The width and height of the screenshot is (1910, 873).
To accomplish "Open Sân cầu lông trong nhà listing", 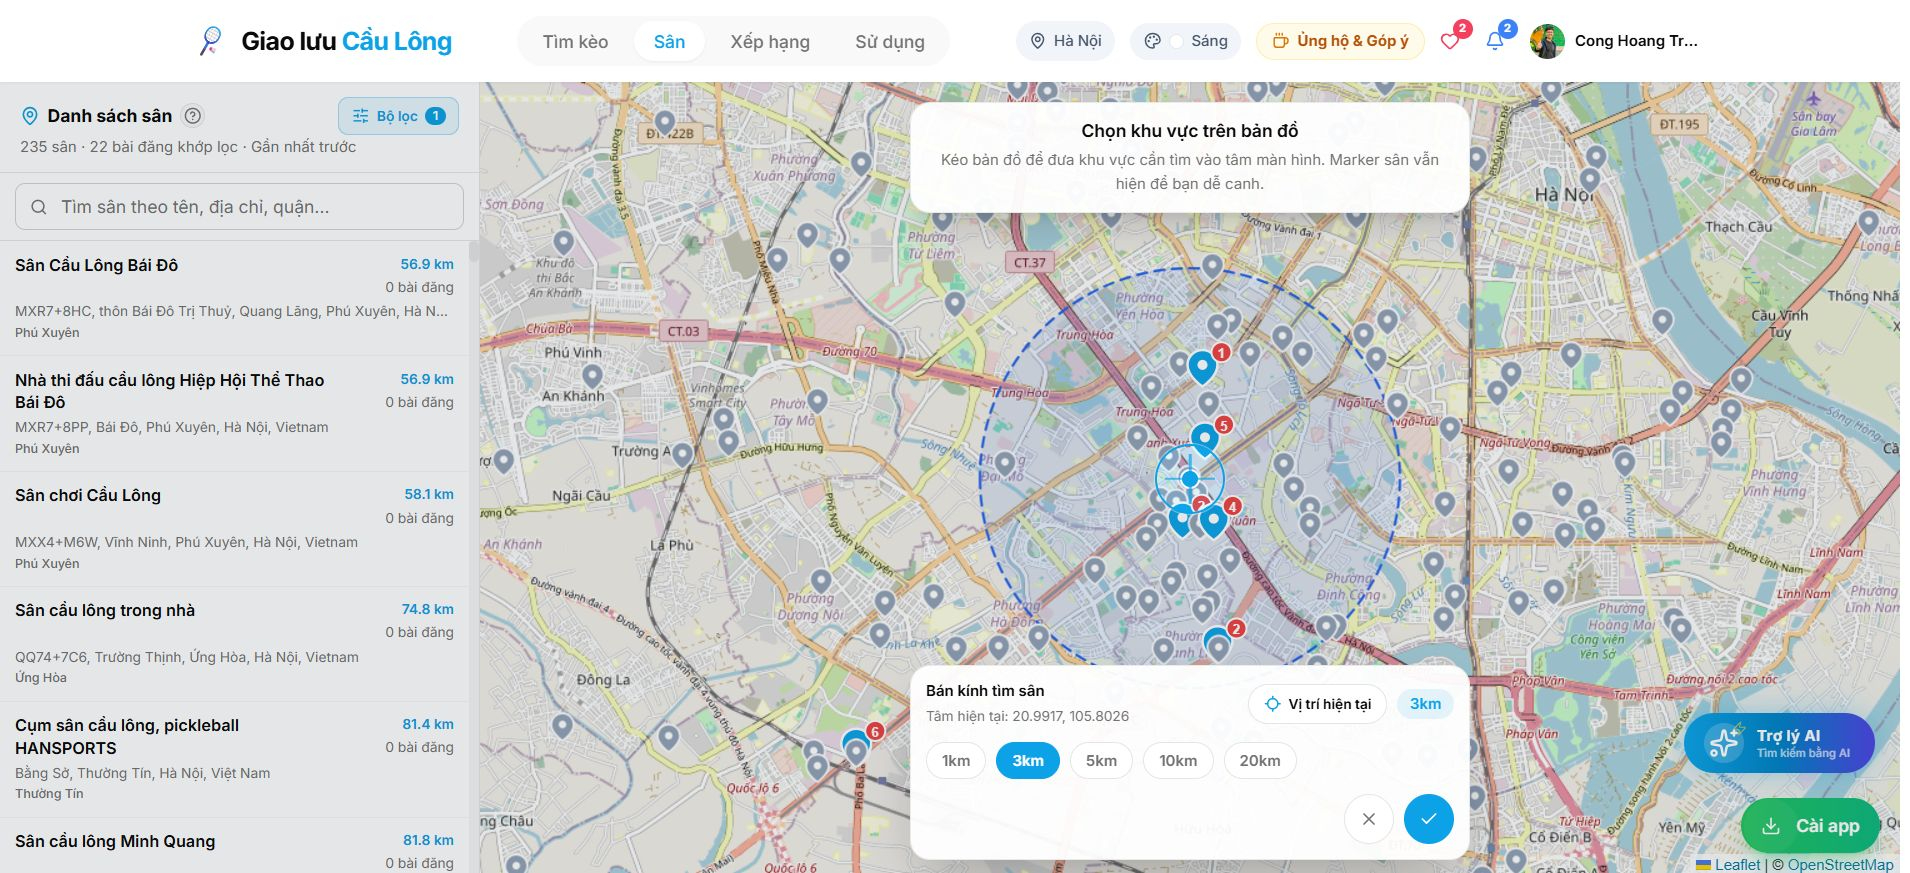I will [x=234, y=644].
